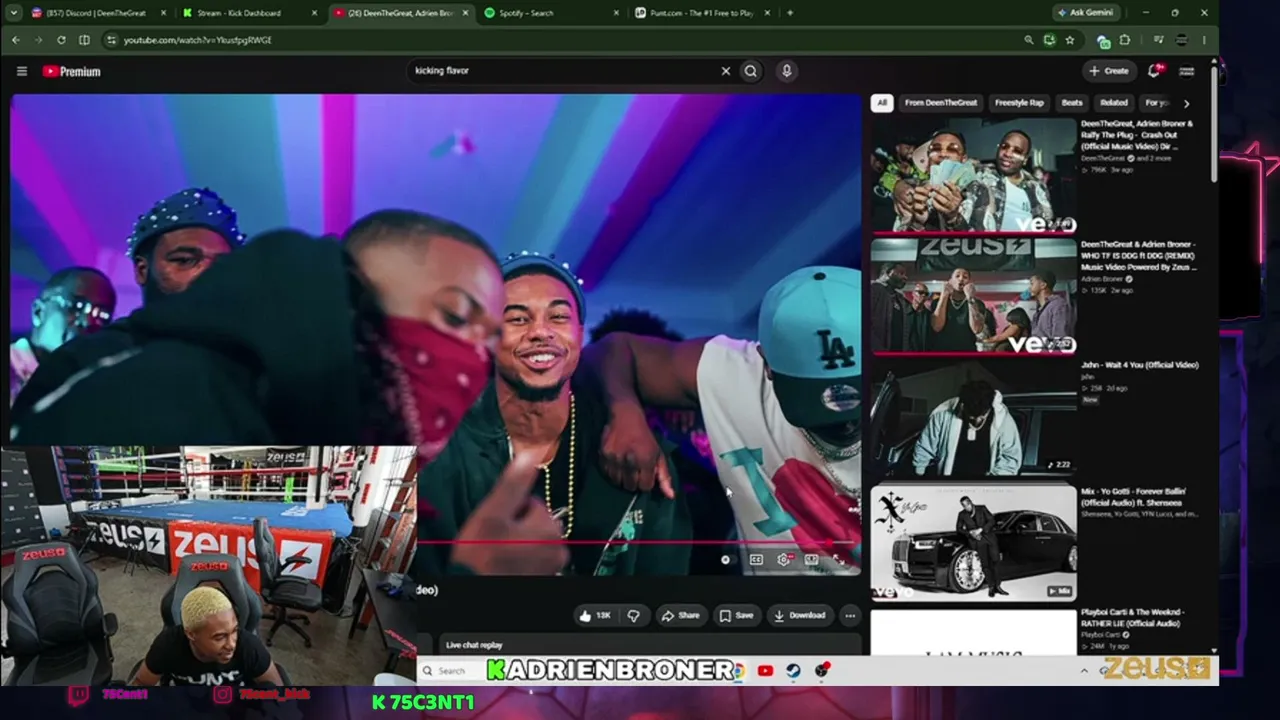Open Yo Gotti 'Forever Ballin' mix thumbnail
Screen dimensions: 1280x720
[x=973, y=542]
